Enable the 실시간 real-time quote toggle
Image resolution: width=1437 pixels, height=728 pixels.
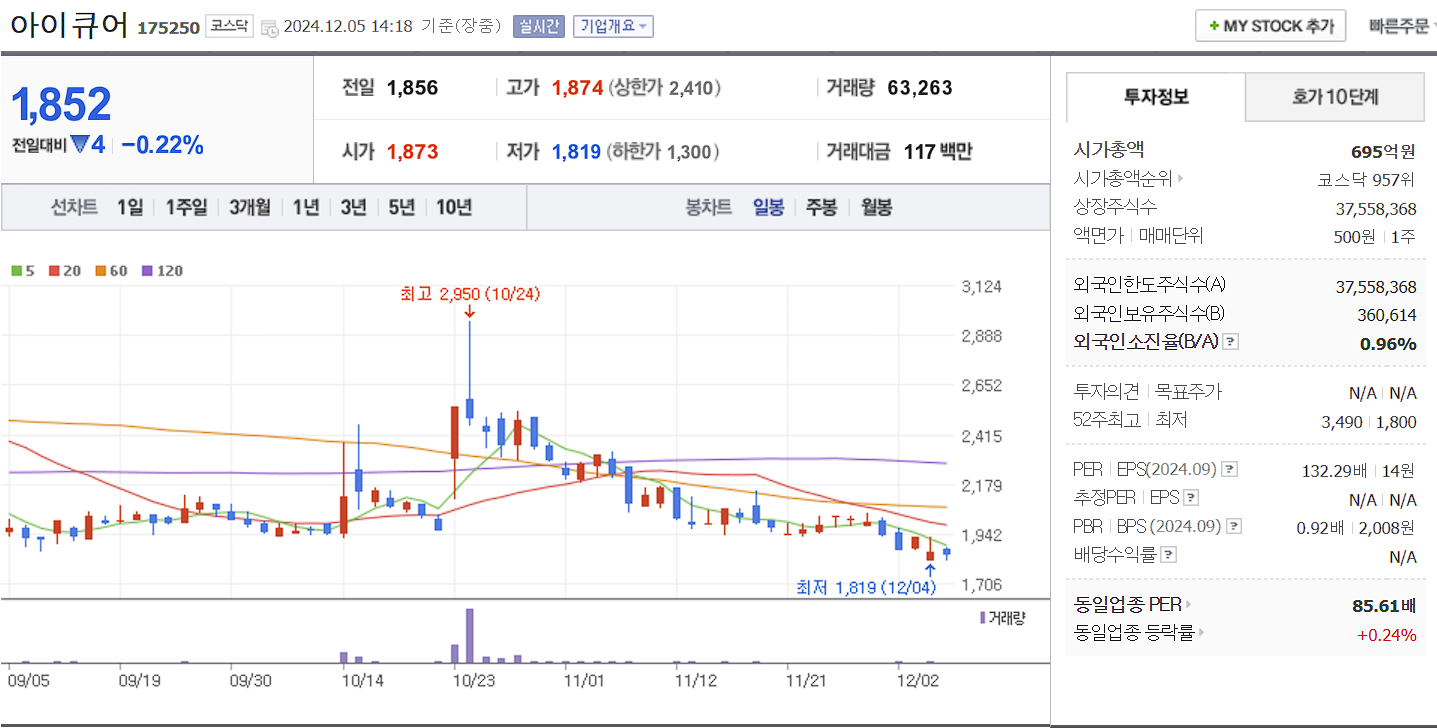pyautogui.click(x=540, y=25)
